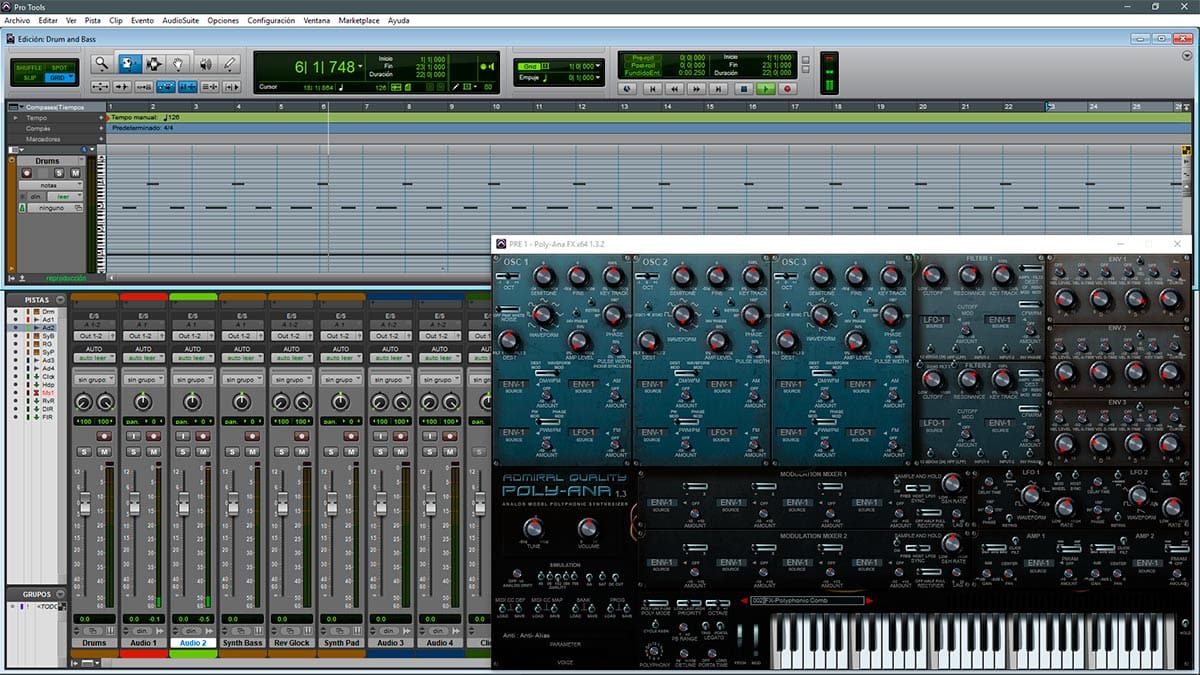
Task: Click the FX-Polyphonic Comb preset field
Action: tap(806, 601)
